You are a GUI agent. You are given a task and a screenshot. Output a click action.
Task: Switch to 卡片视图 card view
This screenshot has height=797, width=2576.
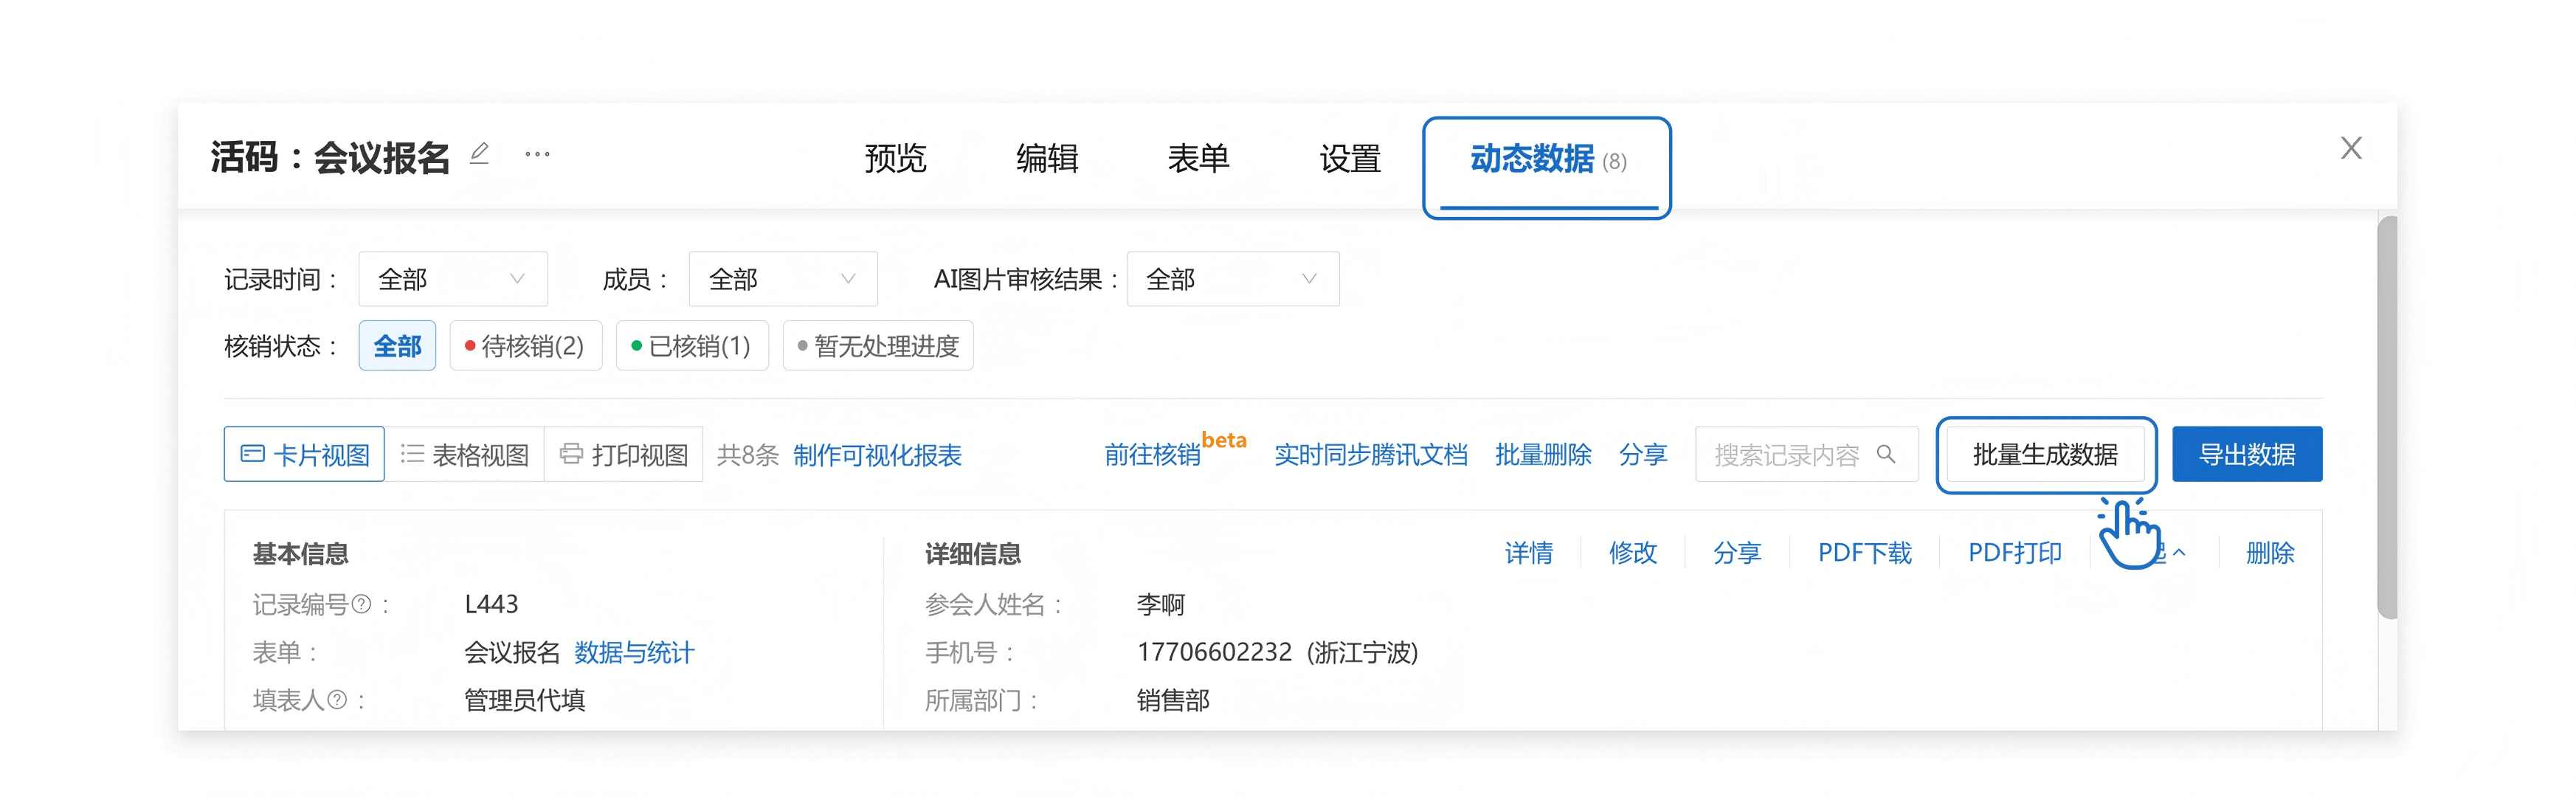(x=305, y=455)
